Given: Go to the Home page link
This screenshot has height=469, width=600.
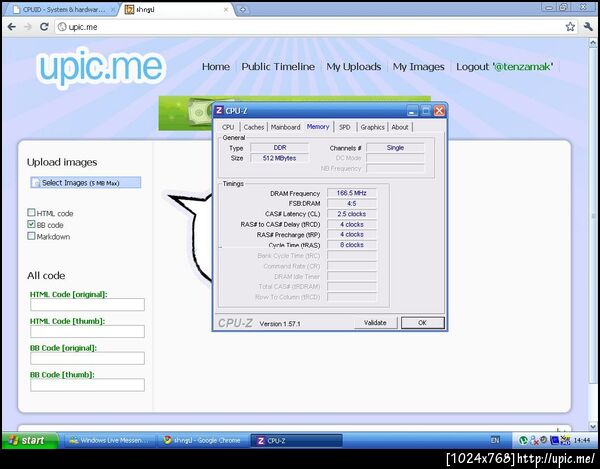Looking at the screenshot, I should (x=216, y=67).
